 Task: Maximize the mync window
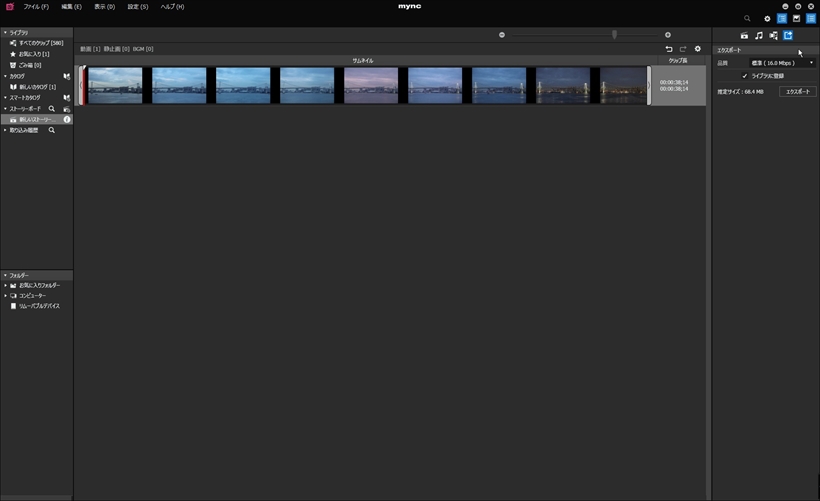pyautogui.click(x=798, y=6)
